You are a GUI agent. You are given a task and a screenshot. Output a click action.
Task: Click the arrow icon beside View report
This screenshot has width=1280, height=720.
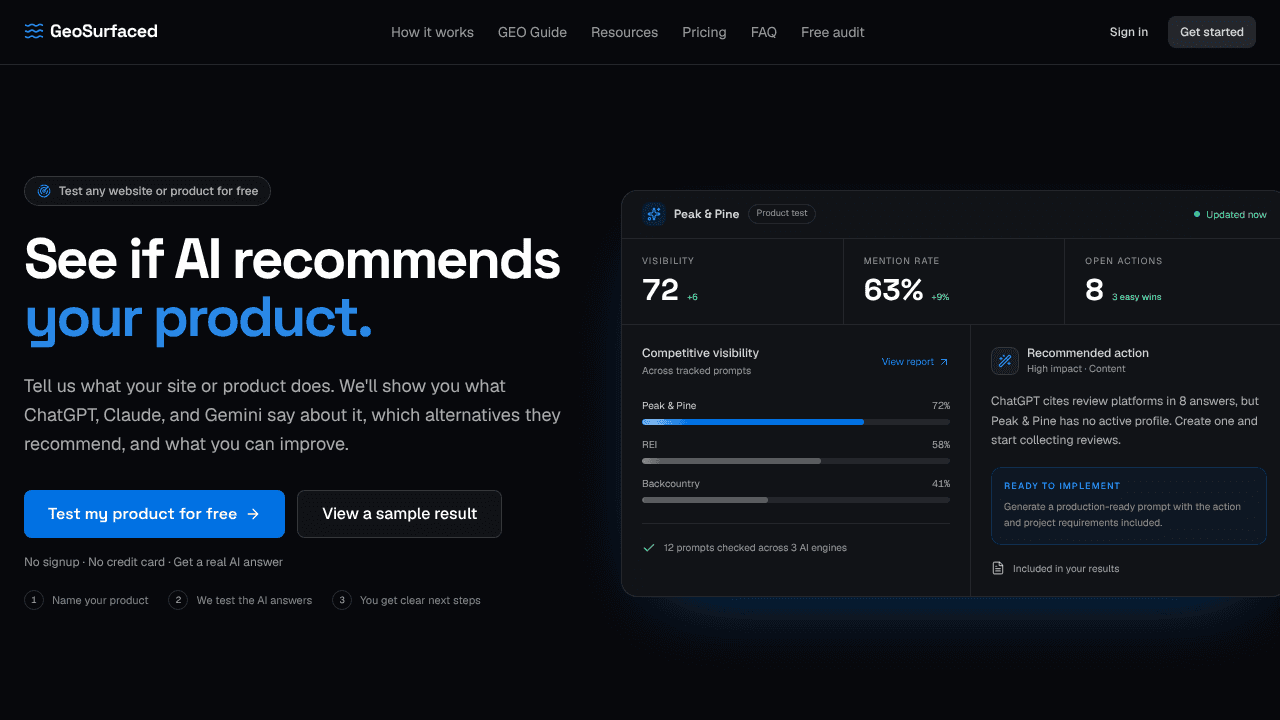point(944,362)
